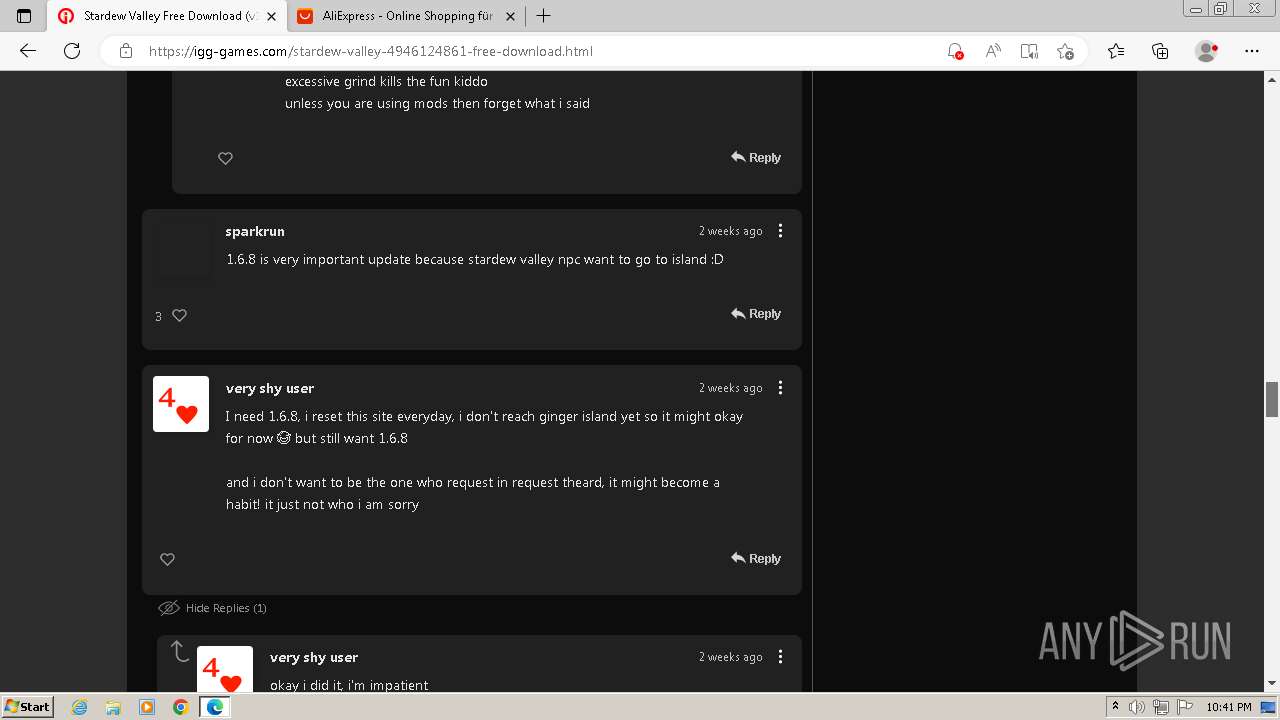1280x720 pixels.
Task: Click '2 weeks ago' on very shy user's comment
Action: [x=730, y=388]
